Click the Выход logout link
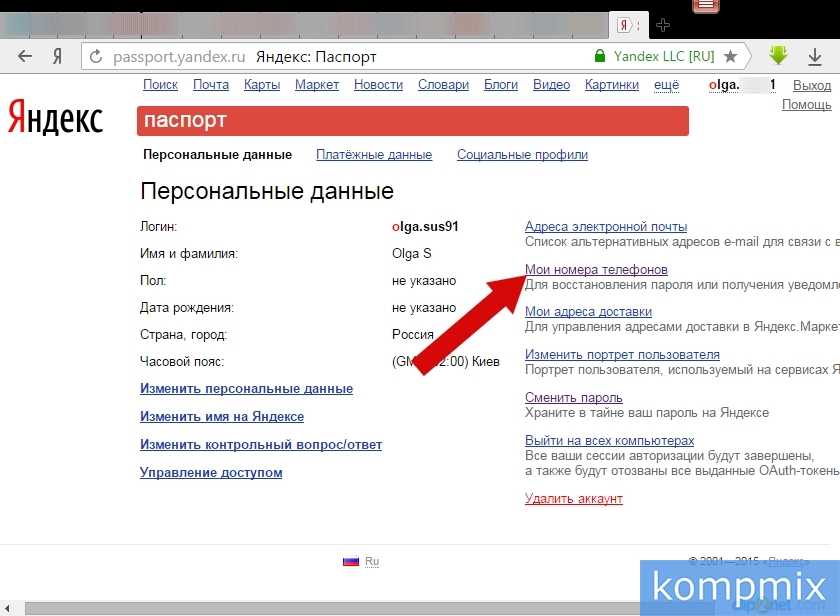The image size is (840, 616). point(812,86)
